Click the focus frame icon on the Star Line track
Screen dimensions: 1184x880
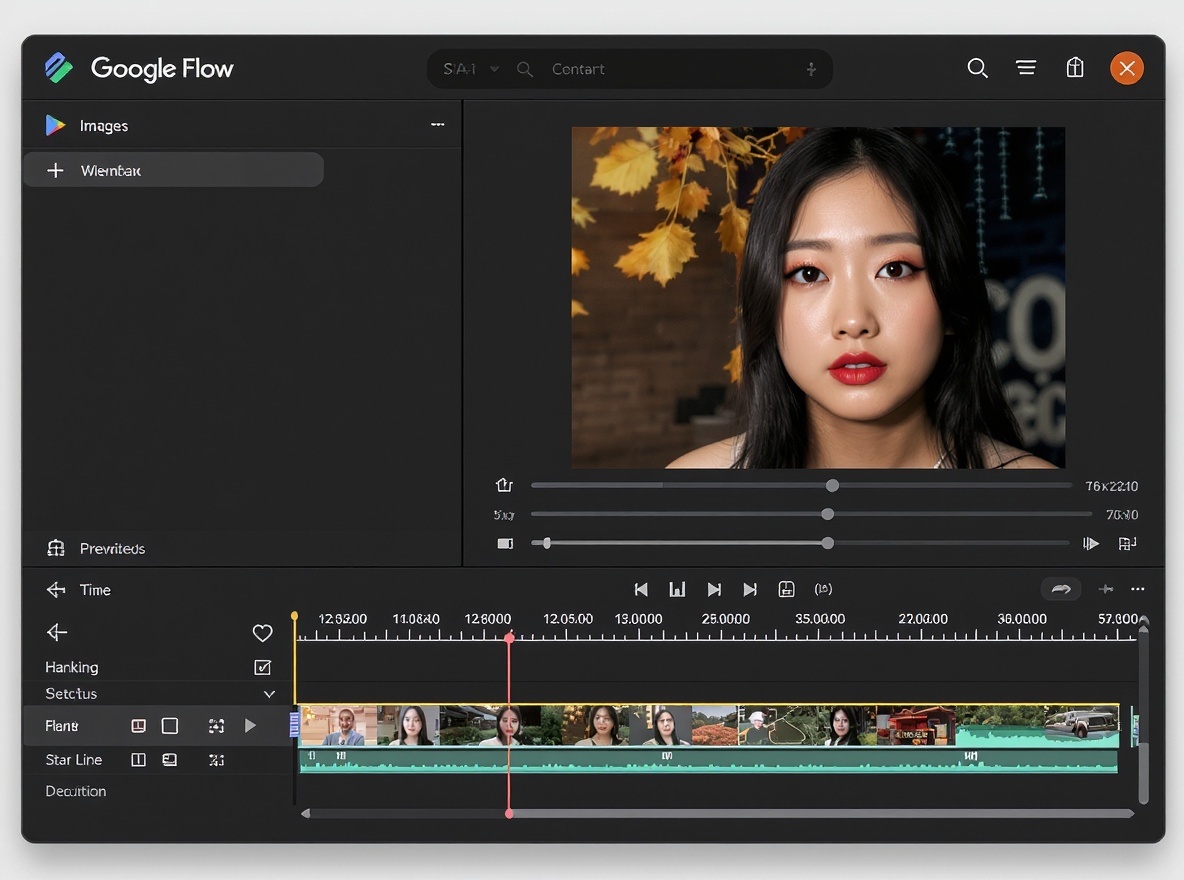click(216, 760)
